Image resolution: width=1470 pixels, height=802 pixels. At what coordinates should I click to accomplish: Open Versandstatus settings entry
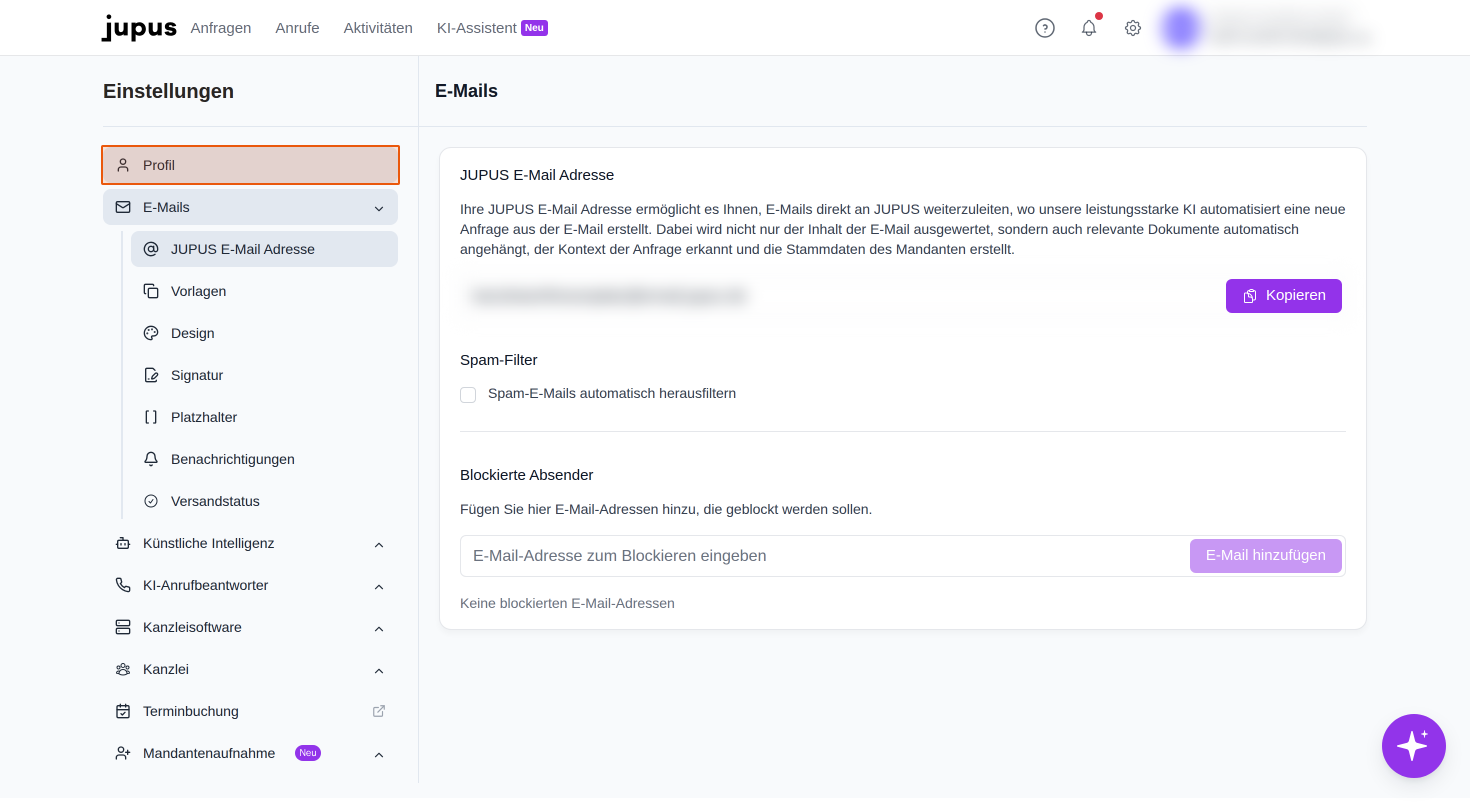(x=264, y=501)
